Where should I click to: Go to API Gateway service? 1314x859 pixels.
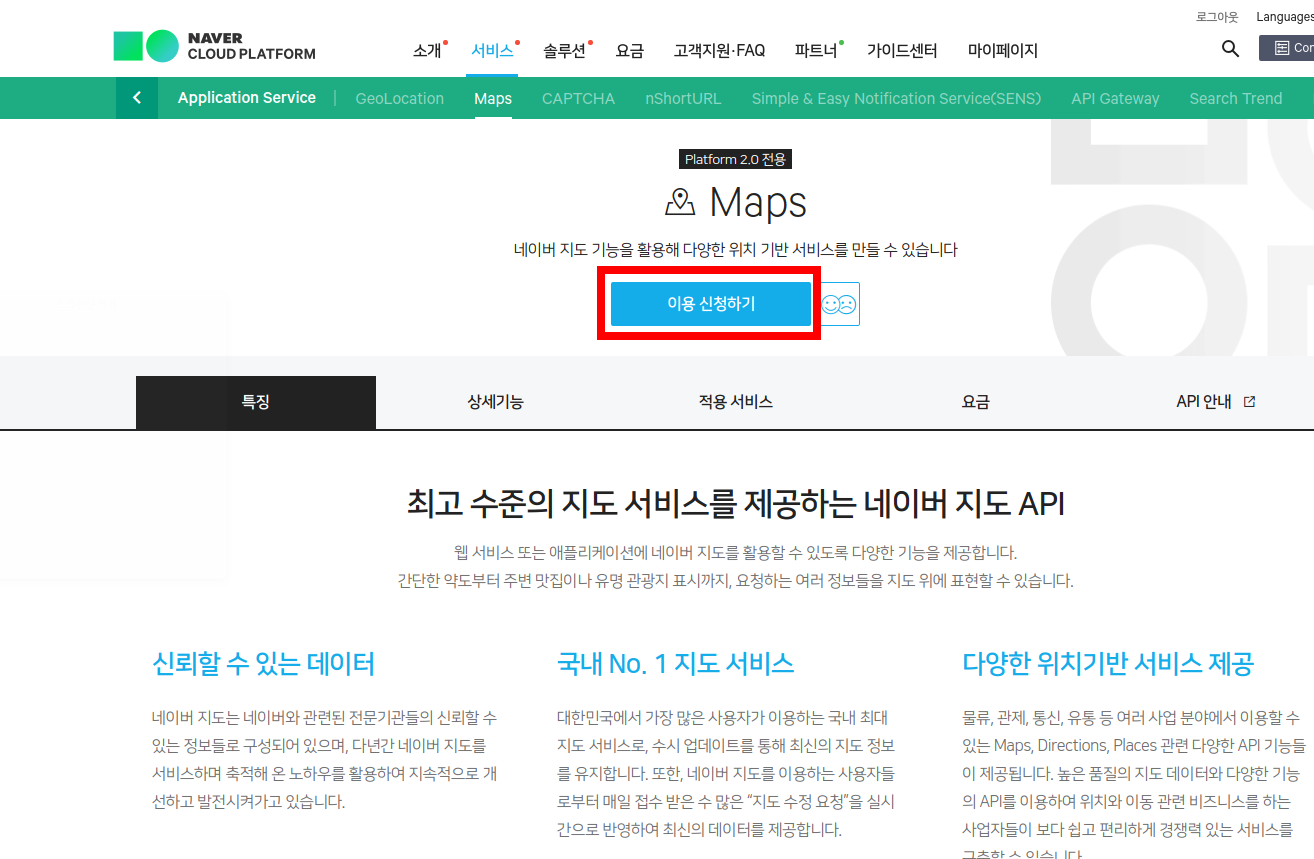(x=1115, y=98)
